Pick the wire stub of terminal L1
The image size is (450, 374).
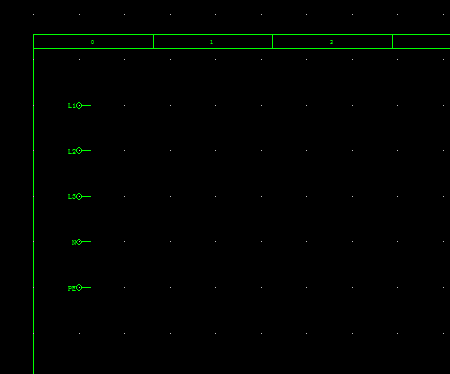[86, 106]
